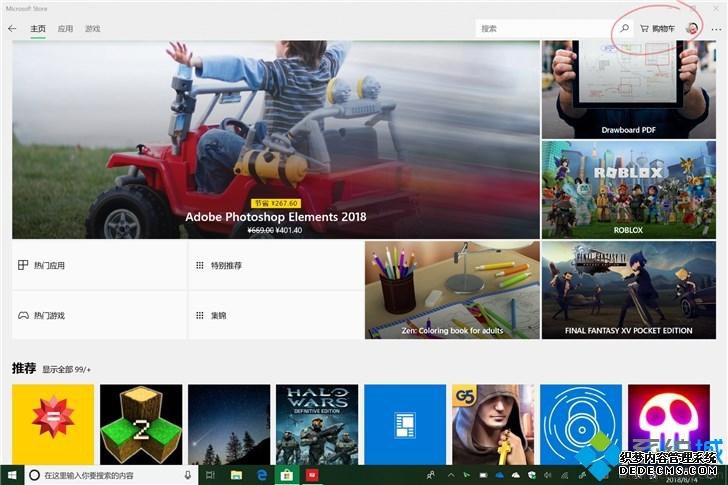Image resolution: width=728 pixels, height=485 pixels.
Task: Switch to the 应用 tab
Action: (x=65, y=29)
